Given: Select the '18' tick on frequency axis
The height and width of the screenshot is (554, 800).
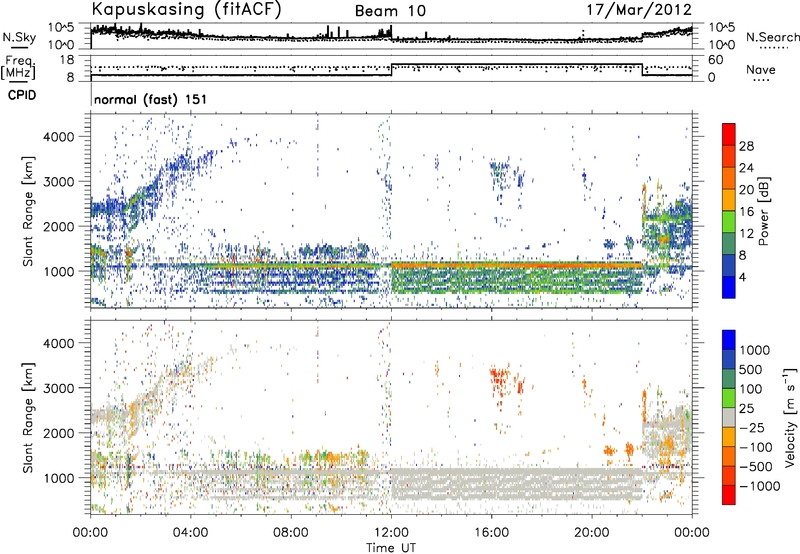Looking at the screenshot, I should (67, 60).
